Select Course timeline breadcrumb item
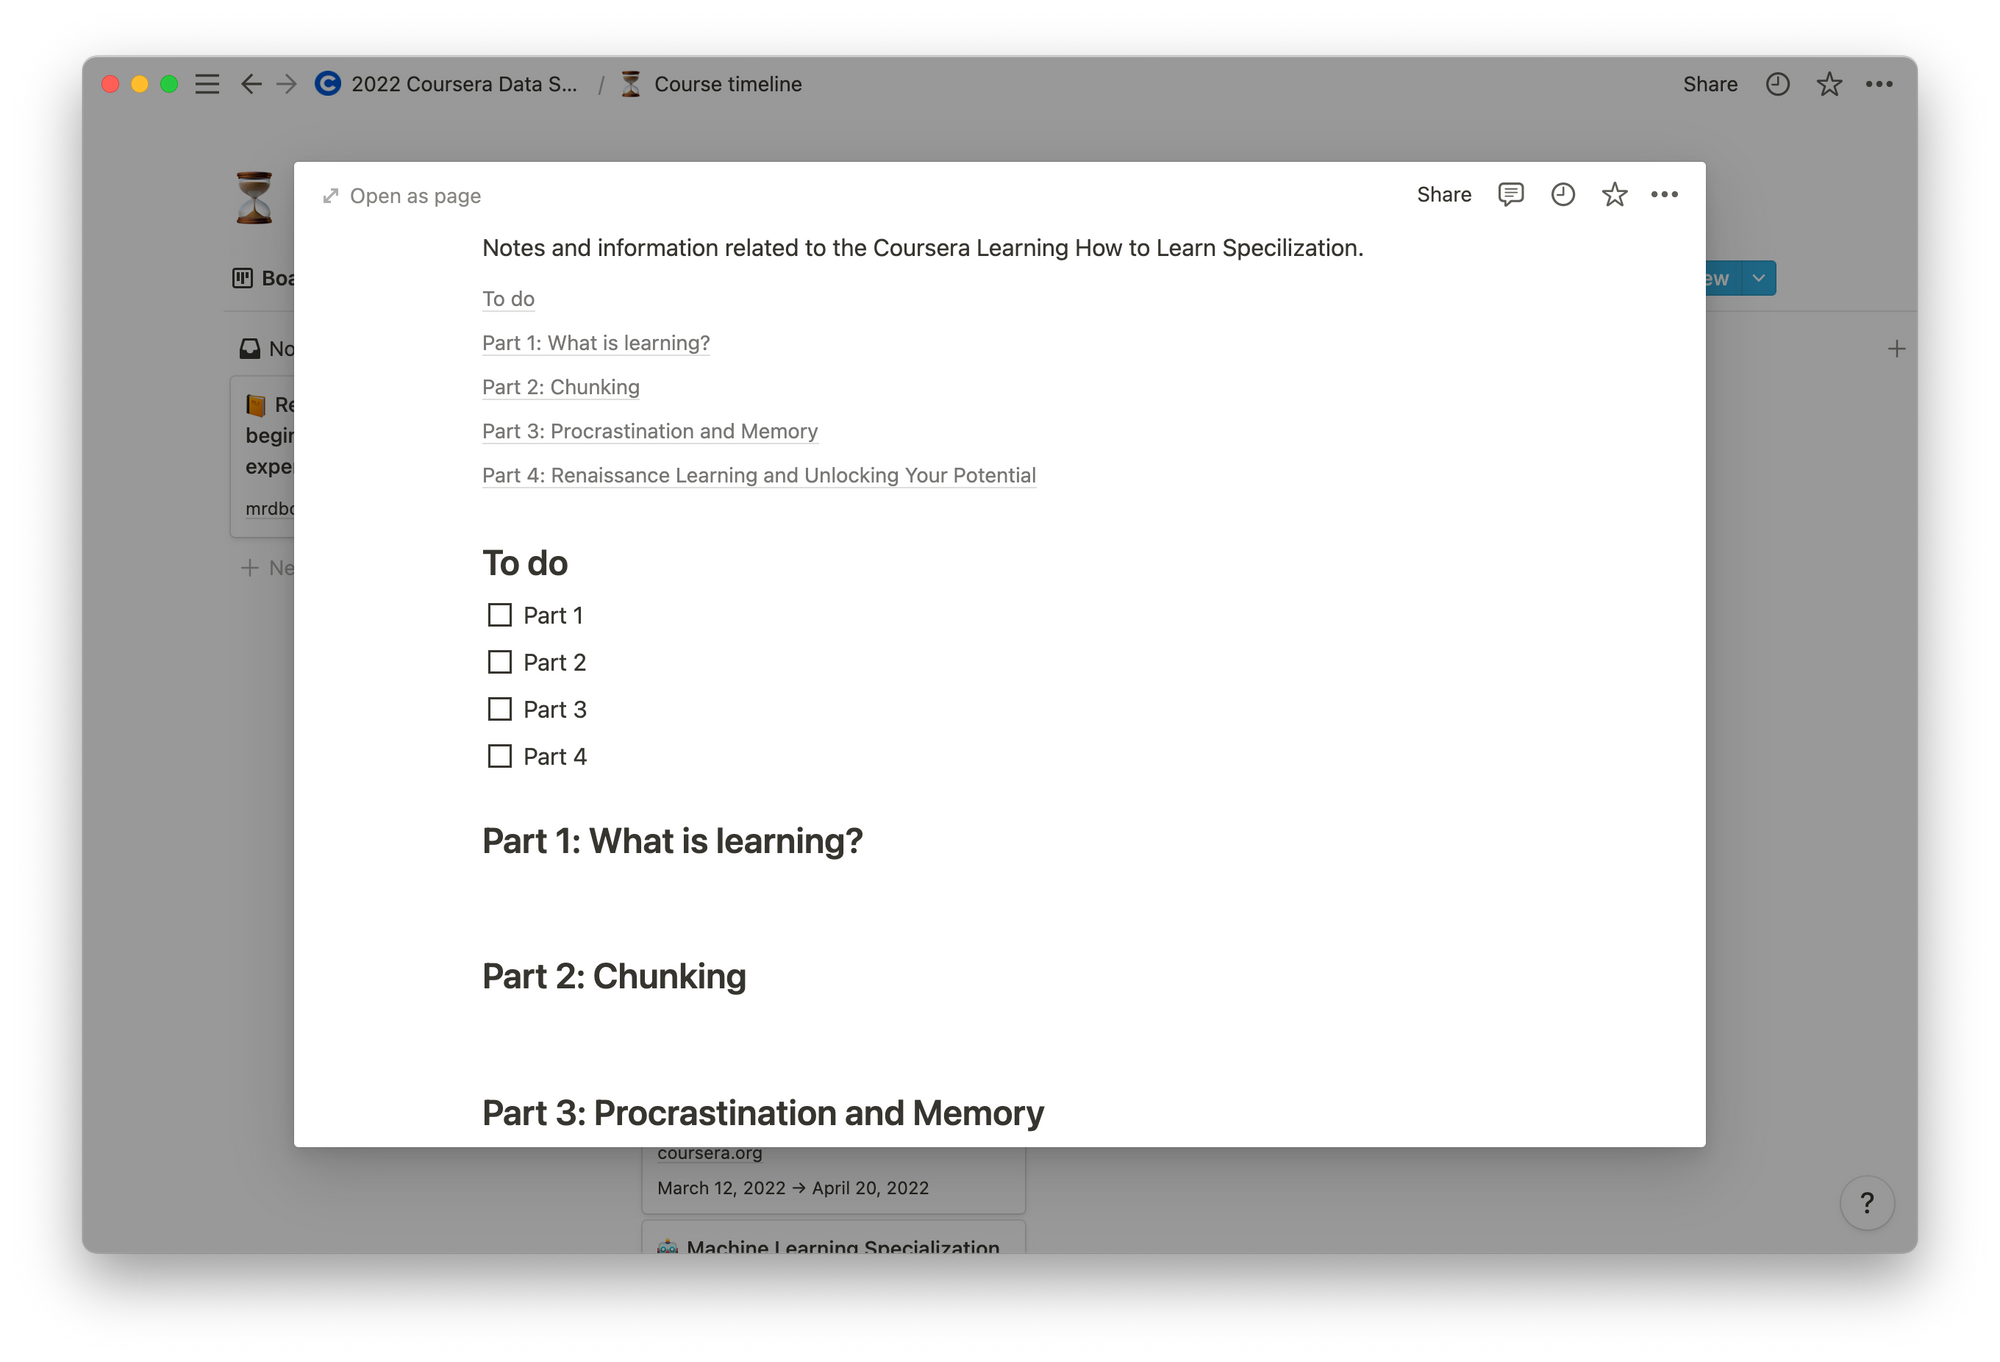 (x=727, y=84)
